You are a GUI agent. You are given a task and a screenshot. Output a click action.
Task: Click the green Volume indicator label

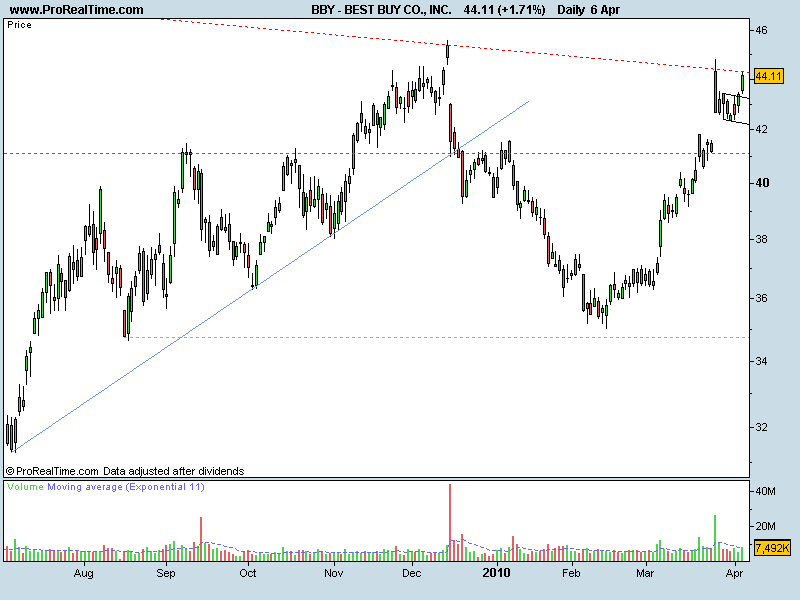(x=26, y=487)
